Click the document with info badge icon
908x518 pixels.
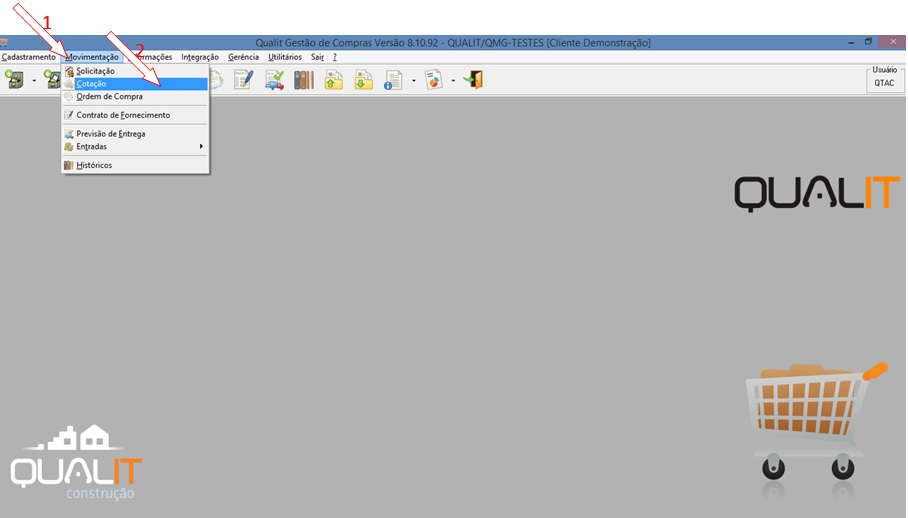(393, 80)
